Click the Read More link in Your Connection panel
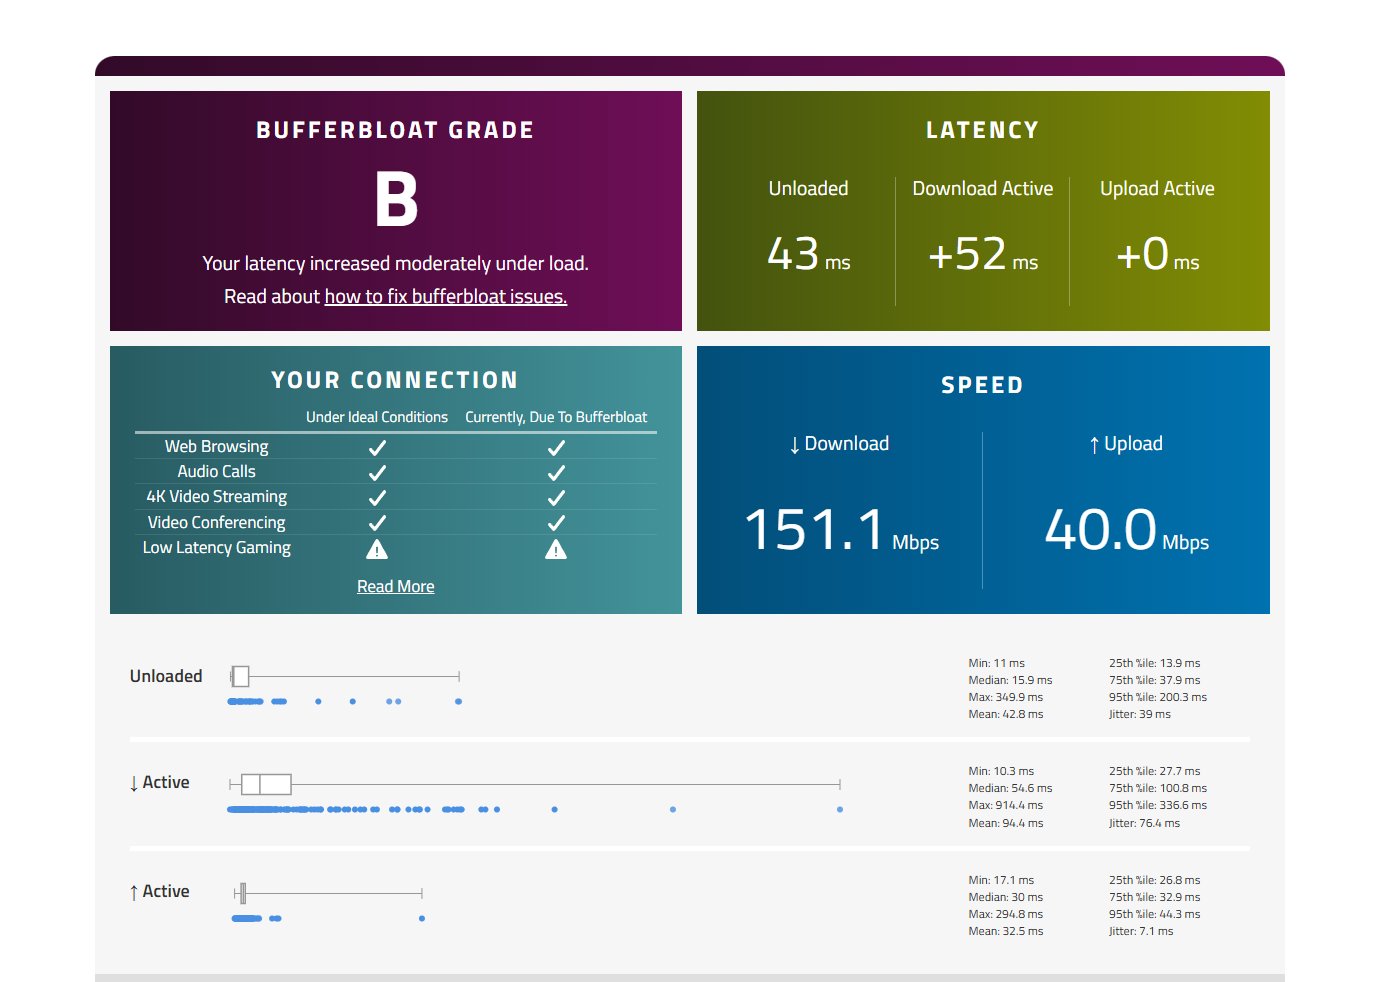This screenshot has width=1384, height=982. point(396,586)
